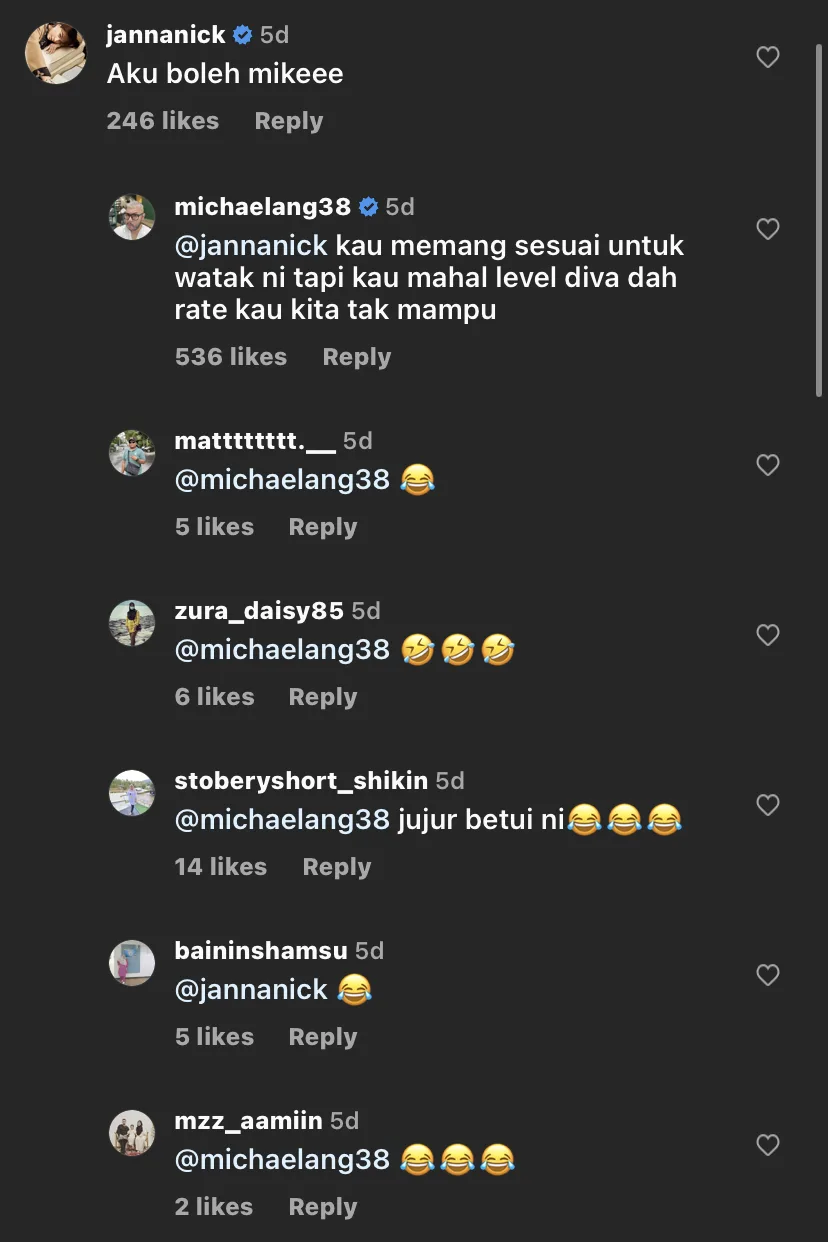This screenshot has width=828, height=1242.
Task: Open zura_daisy85's profile via username
Action: [258, 611]
